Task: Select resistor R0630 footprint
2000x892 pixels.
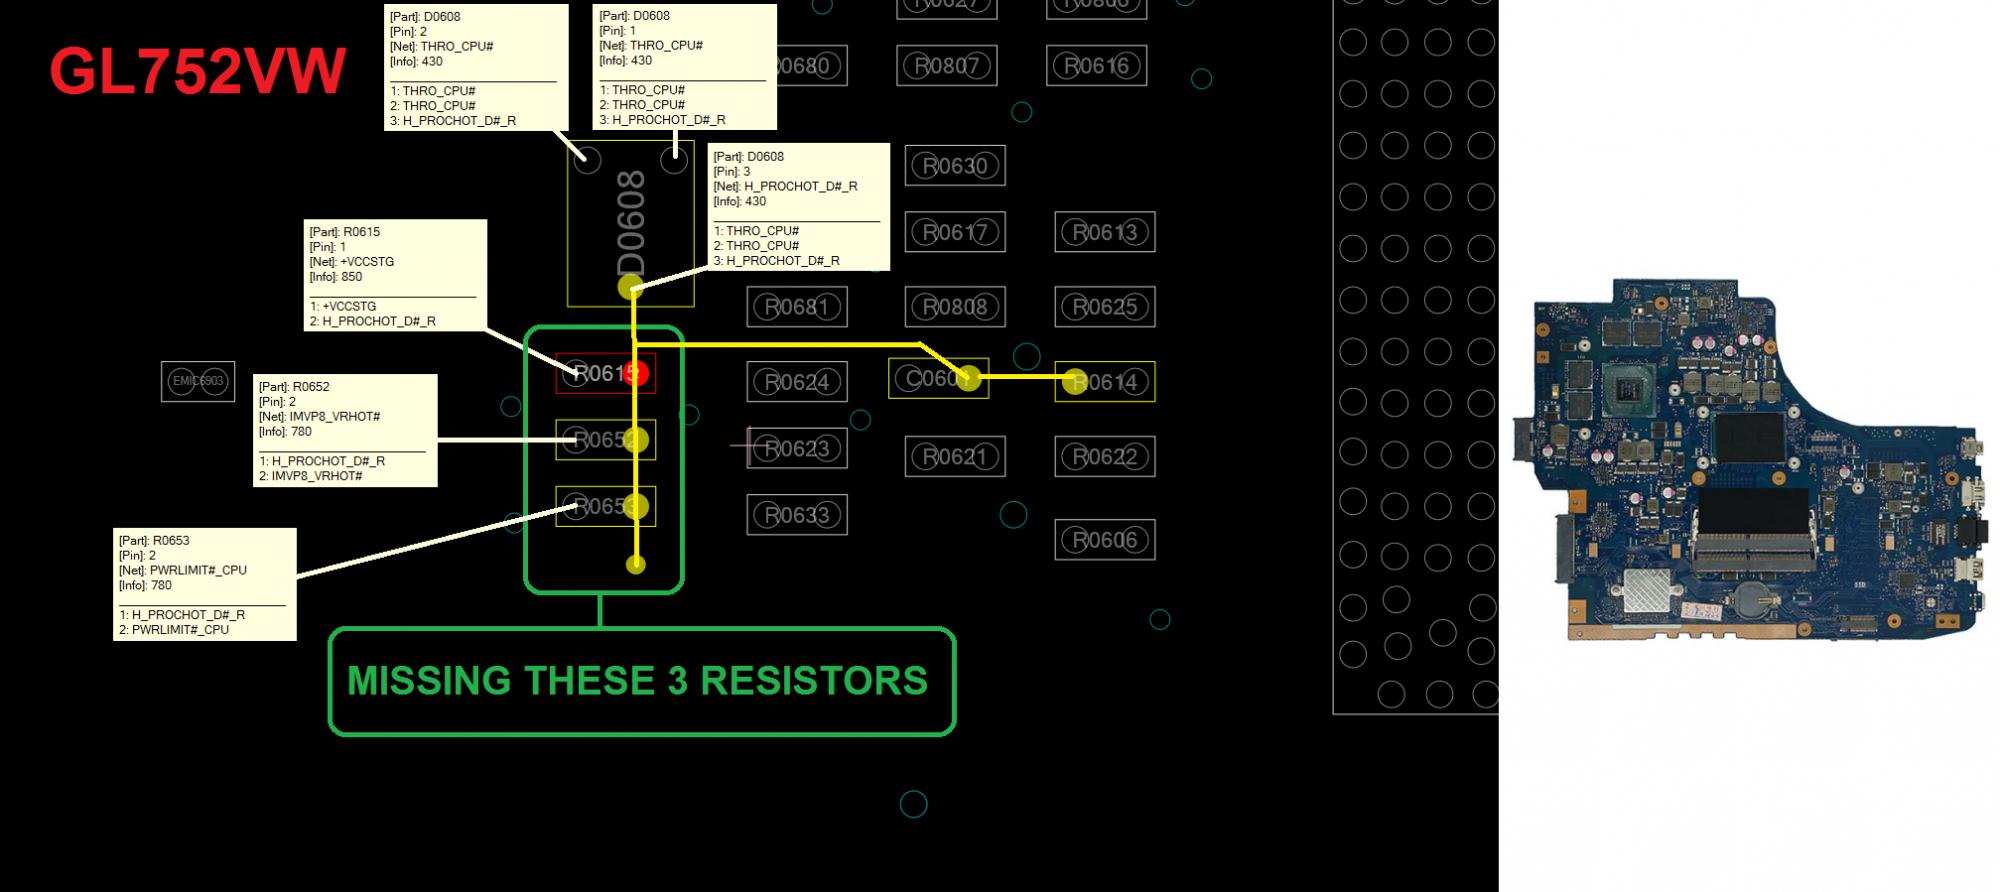Action: (x=955, y=166)
